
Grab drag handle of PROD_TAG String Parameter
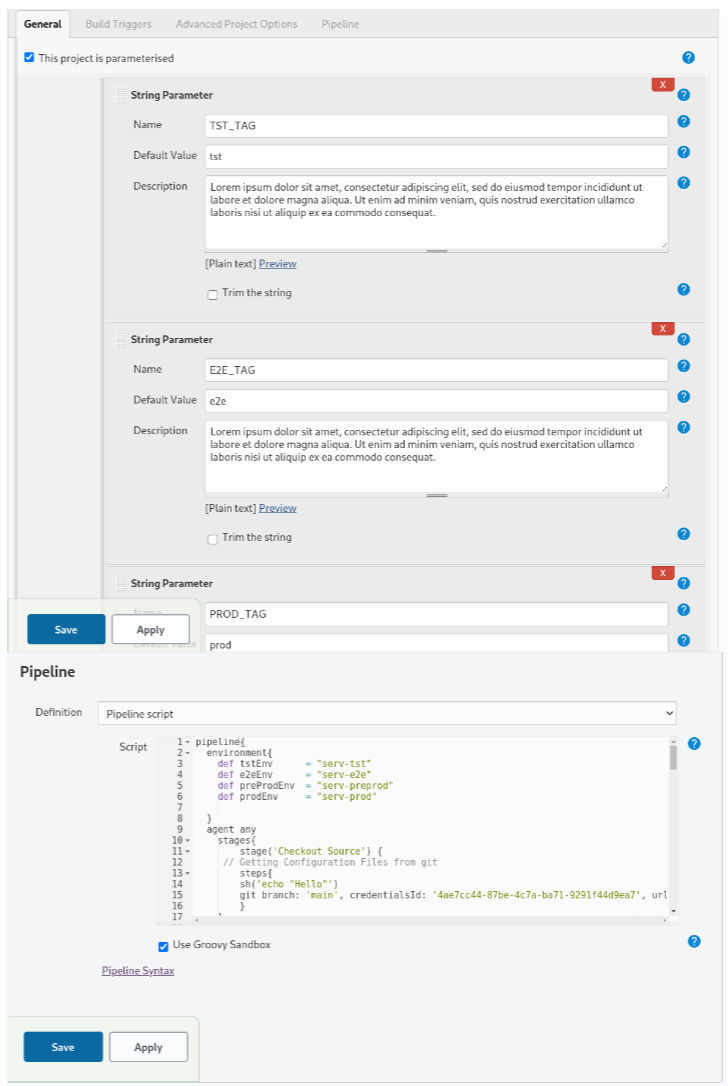point(121,583)
